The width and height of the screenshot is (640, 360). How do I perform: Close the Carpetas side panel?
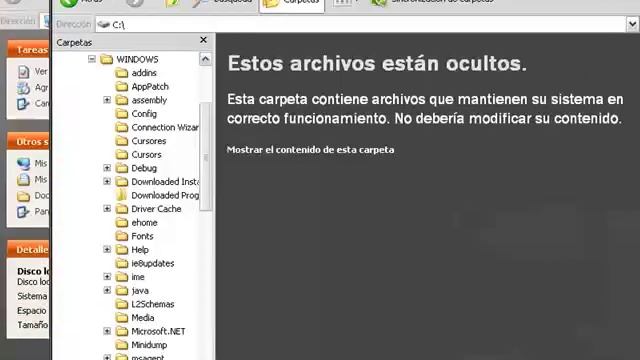[x=203, y=40]
